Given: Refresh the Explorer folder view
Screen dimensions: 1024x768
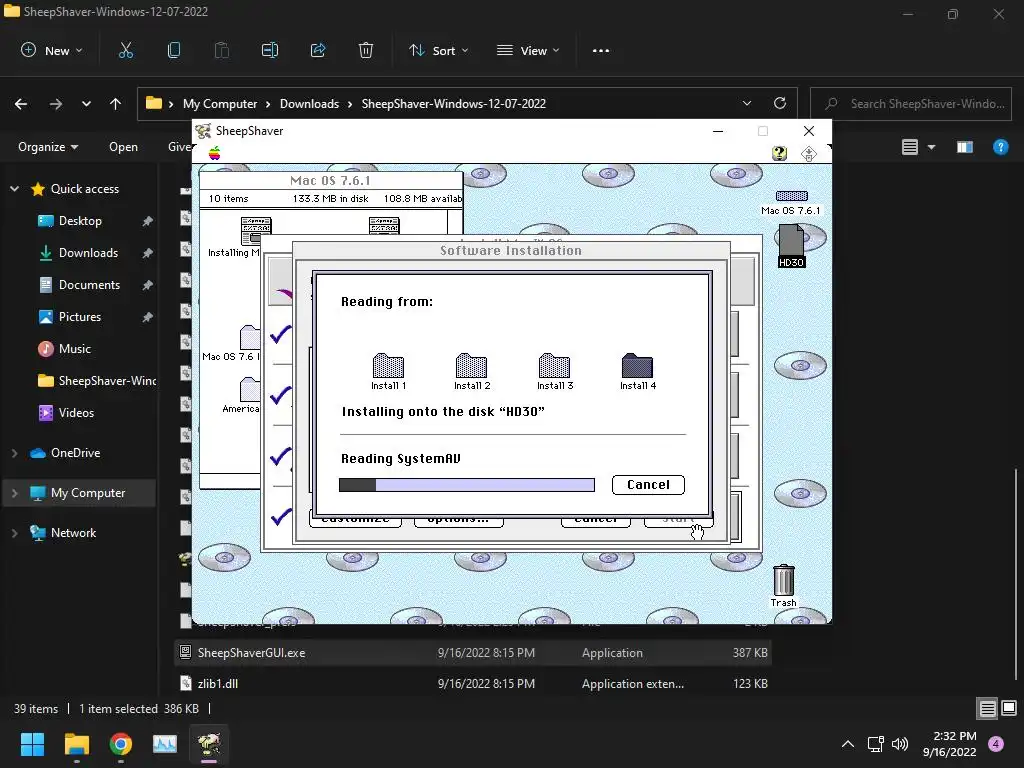Looking at the screenshot, I should coord(780,103).
